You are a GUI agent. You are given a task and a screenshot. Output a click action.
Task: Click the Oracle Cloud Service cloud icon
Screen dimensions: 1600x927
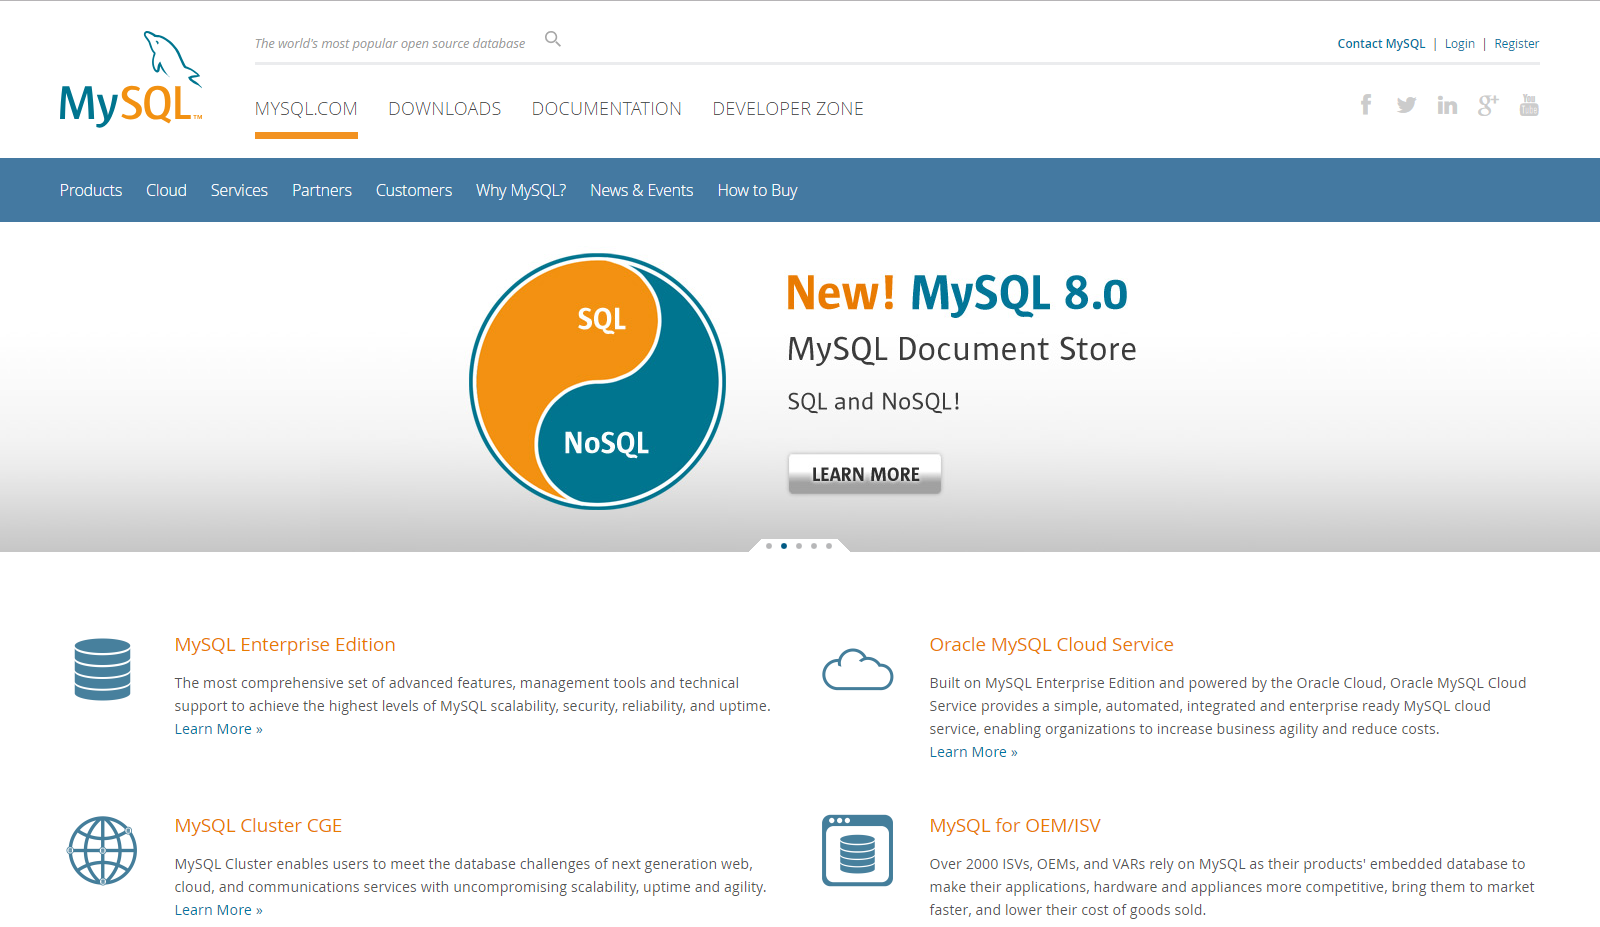pyautogui.click(x=857, y=669)
